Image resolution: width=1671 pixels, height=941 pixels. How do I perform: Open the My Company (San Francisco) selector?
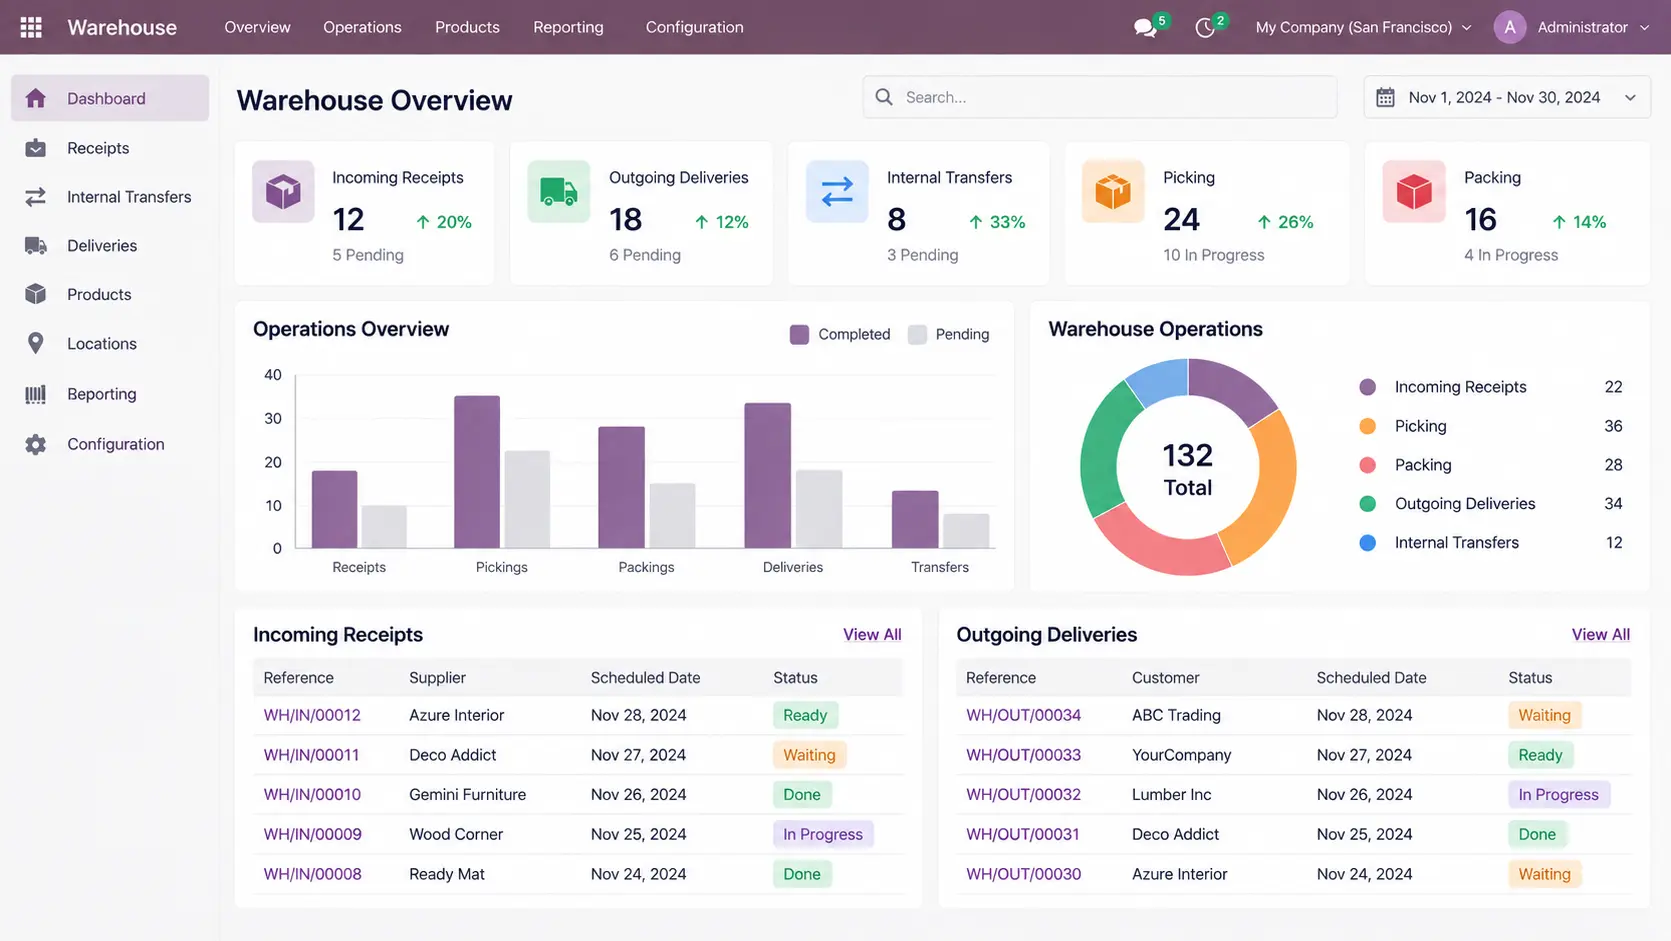[1363, 27]
